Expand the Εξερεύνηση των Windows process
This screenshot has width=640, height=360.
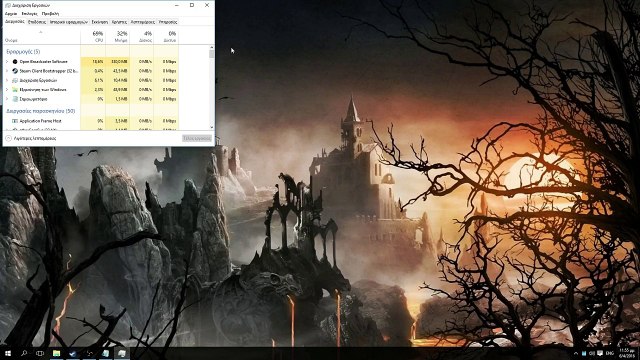(x=7, y=89)
